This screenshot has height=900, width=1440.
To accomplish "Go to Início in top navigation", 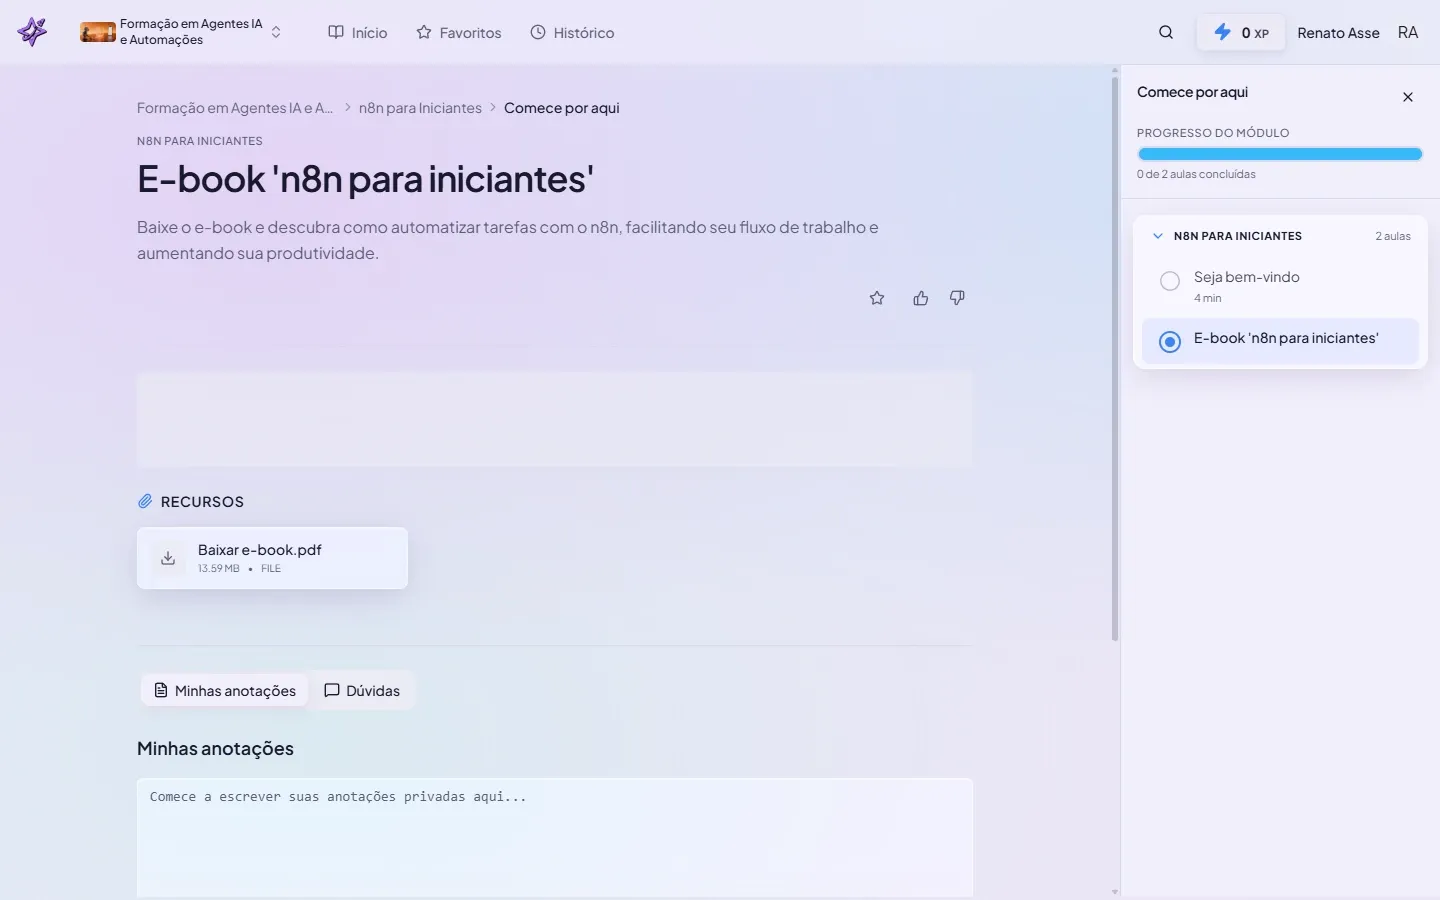I will (x=358, y=33).
